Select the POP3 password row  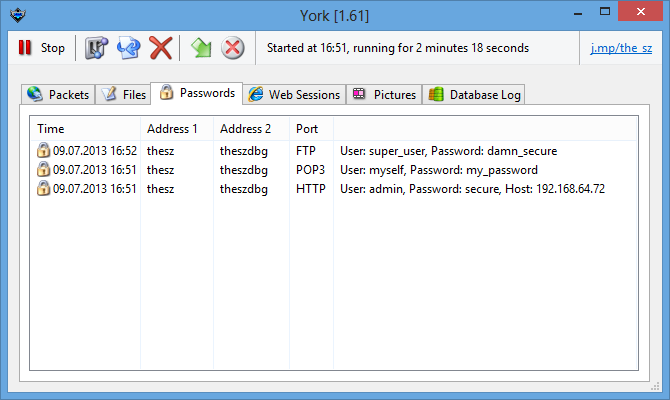pos(333,170)
